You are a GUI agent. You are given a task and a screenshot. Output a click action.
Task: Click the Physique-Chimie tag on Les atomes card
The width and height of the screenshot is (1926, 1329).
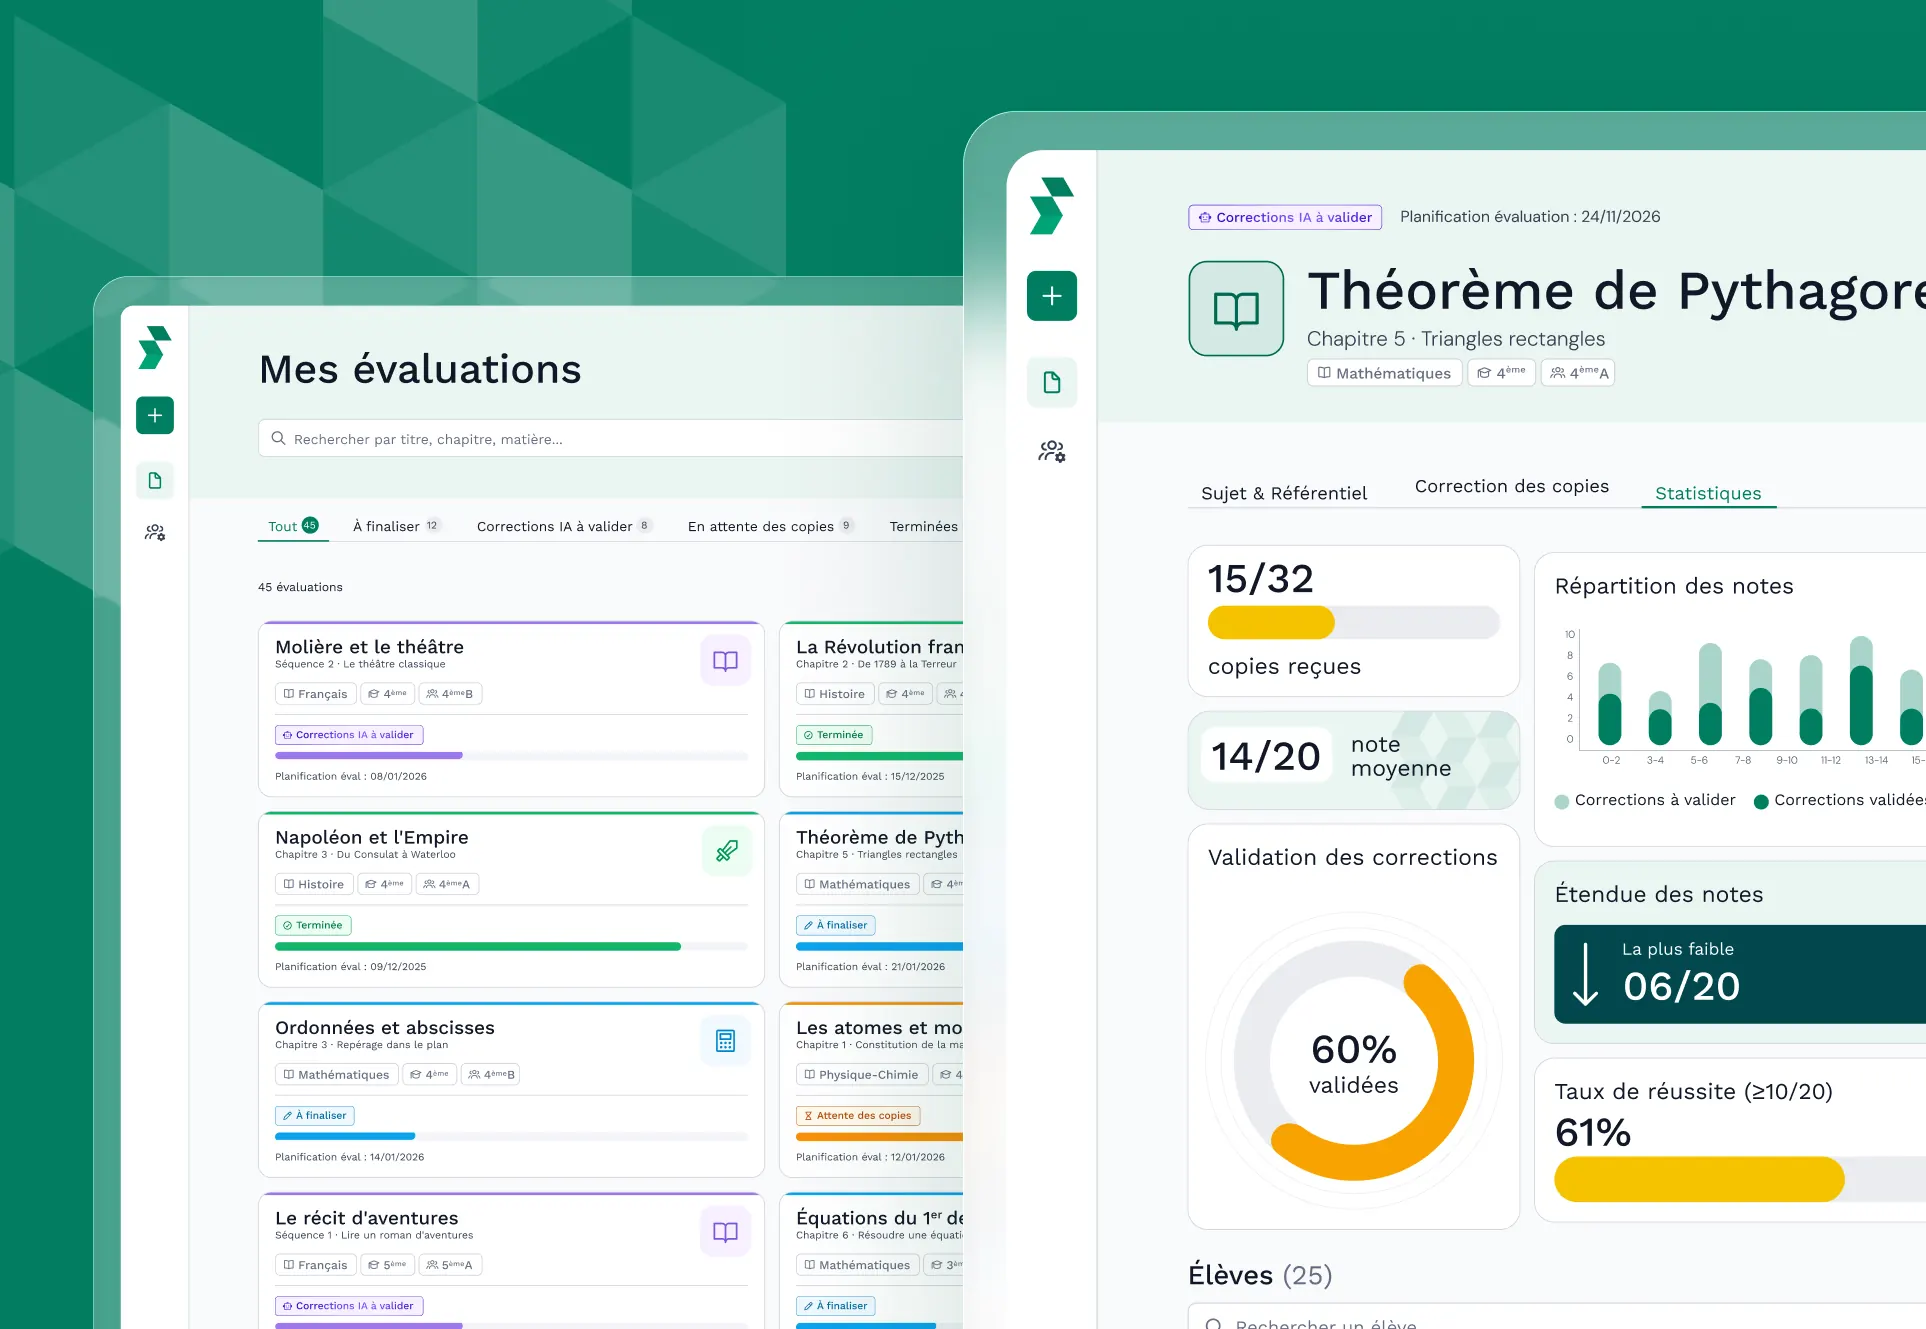click(861, 1074)
